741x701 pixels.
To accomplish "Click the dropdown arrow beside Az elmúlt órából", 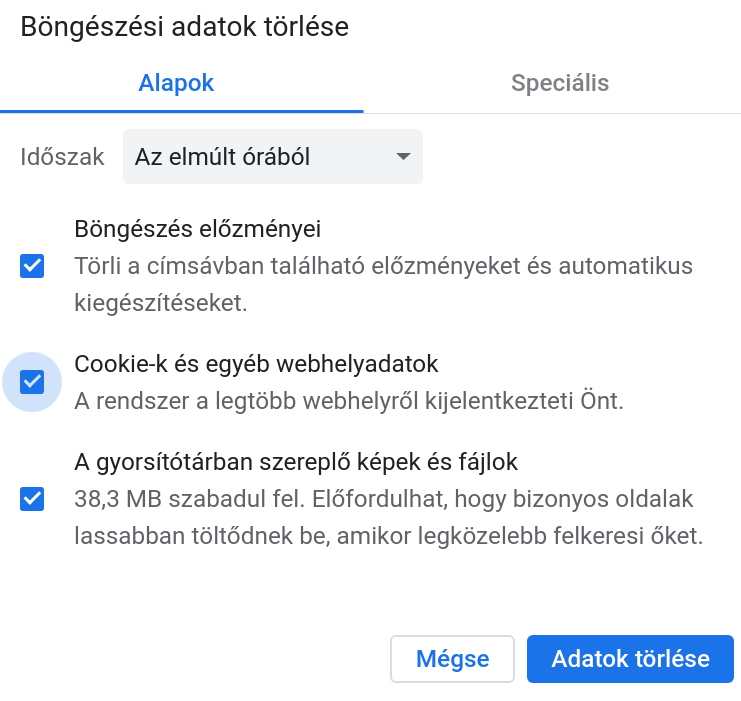I will point(403,156).
